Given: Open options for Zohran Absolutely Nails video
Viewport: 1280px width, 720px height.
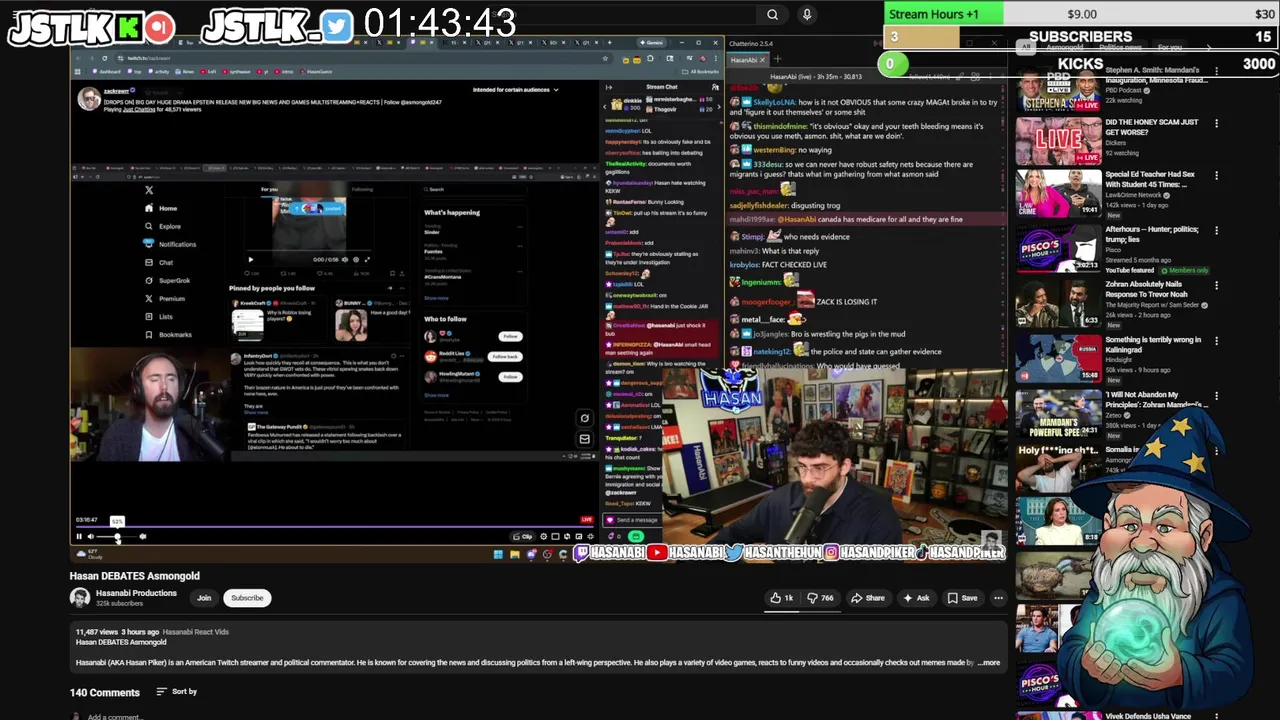Looking at the screenshot, I should coord(1216,286).
